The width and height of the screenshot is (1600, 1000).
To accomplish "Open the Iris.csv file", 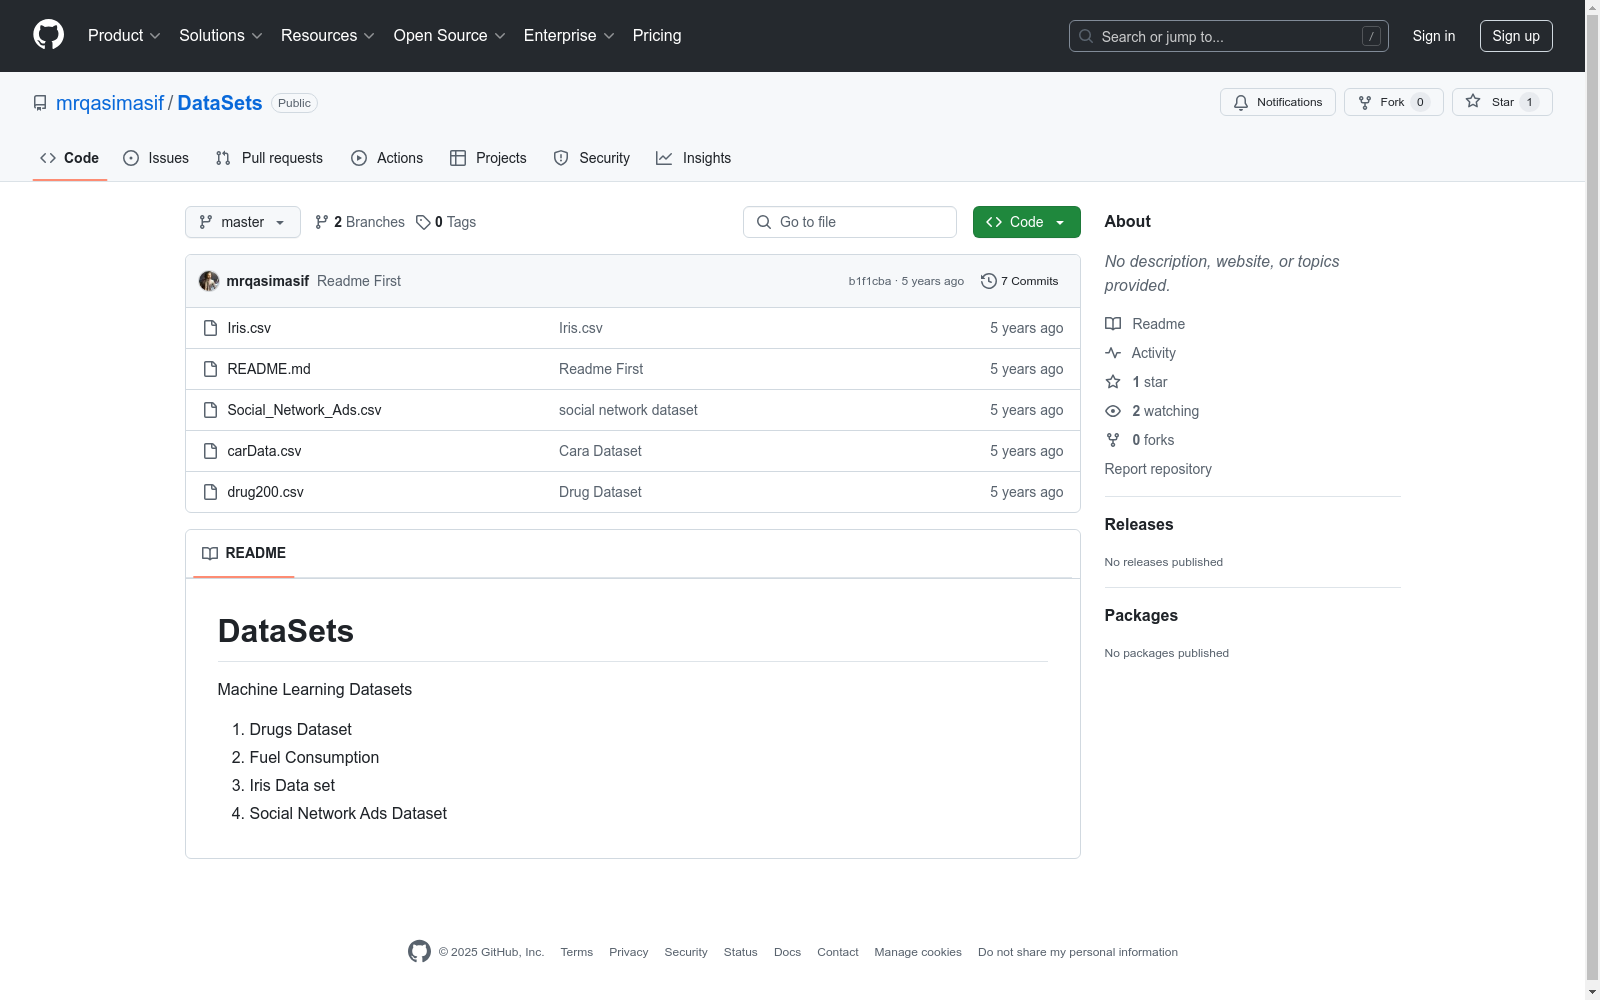I will coord(249,328).
